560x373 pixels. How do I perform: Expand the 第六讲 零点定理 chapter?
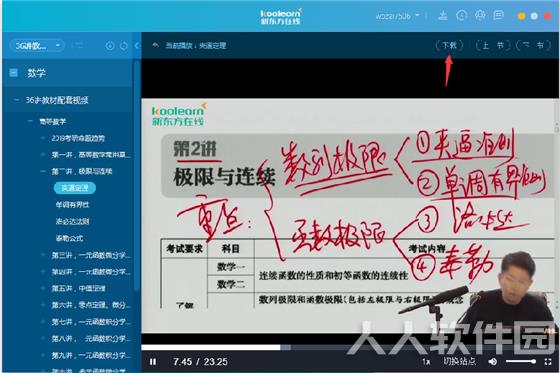point(42,305)
